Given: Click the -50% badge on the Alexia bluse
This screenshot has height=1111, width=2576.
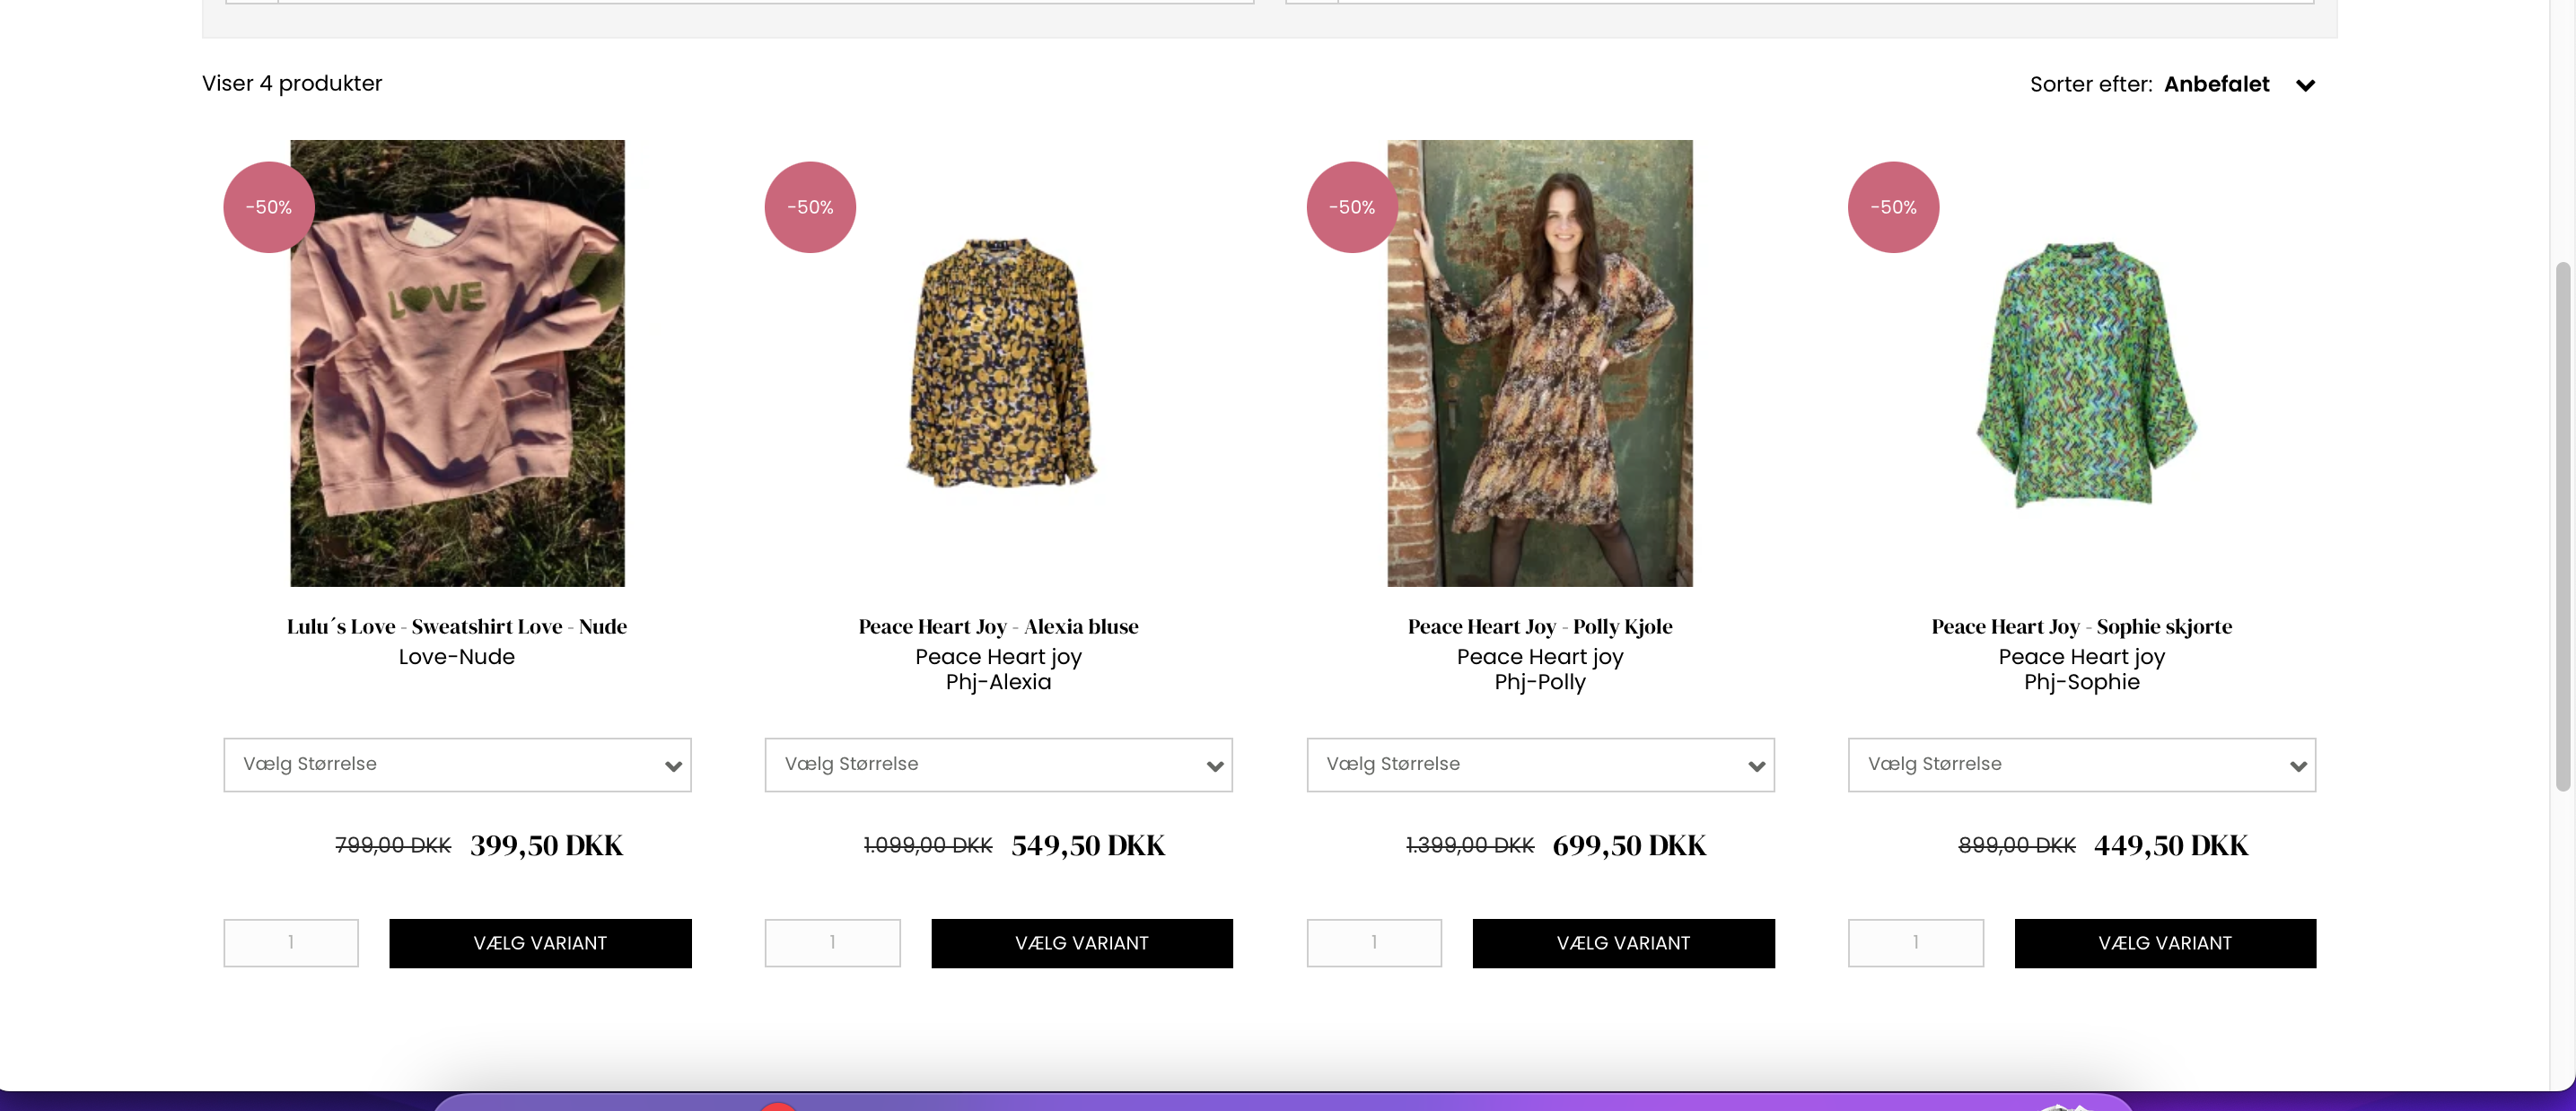Looking at the screenshot, I should pos(810,207).
